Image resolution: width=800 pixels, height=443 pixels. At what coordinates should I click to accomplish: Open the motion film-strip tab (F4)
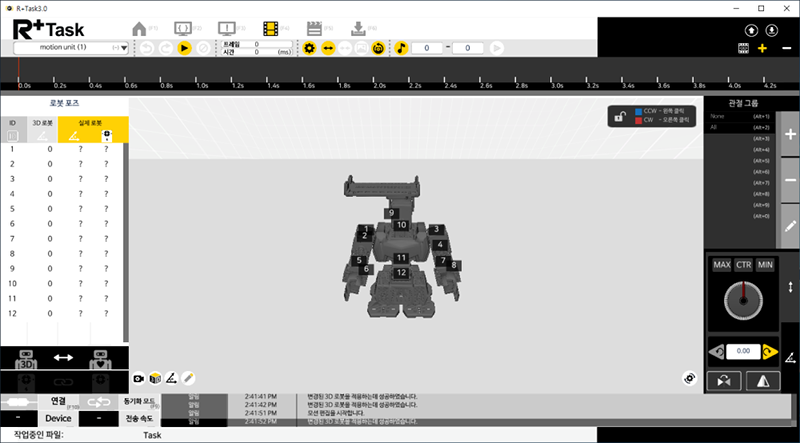[271, 29]
